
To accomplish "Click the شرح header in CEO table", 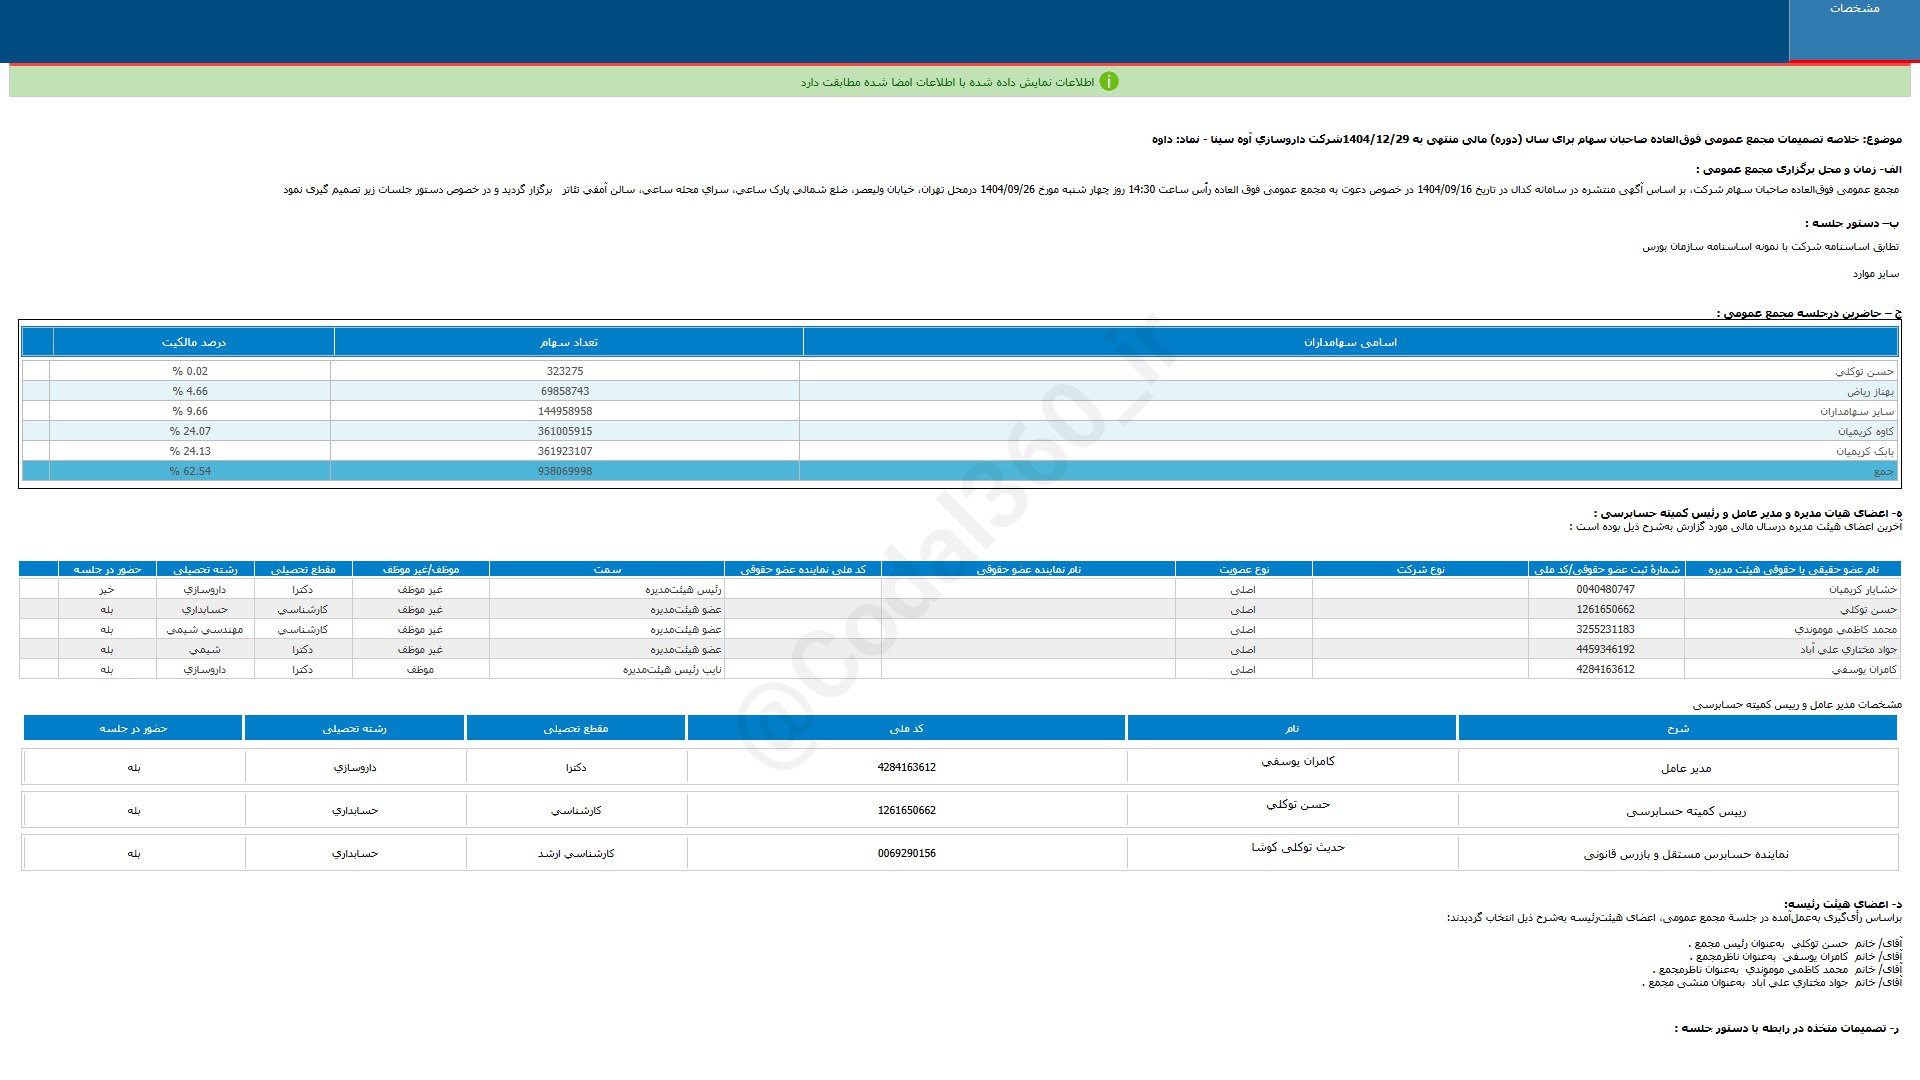I will [1677, 728].
